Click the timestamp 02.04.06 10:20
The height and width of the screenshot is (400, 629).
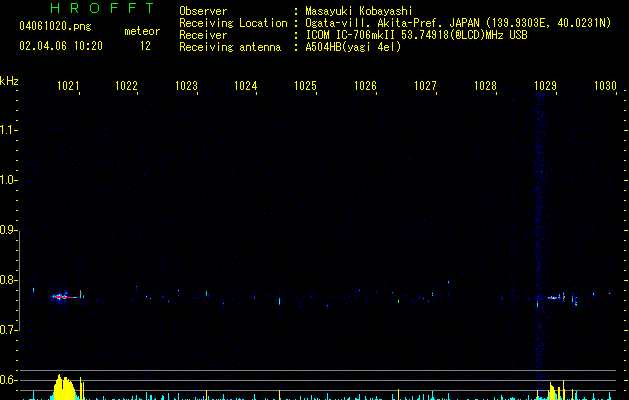coord(61,46)
